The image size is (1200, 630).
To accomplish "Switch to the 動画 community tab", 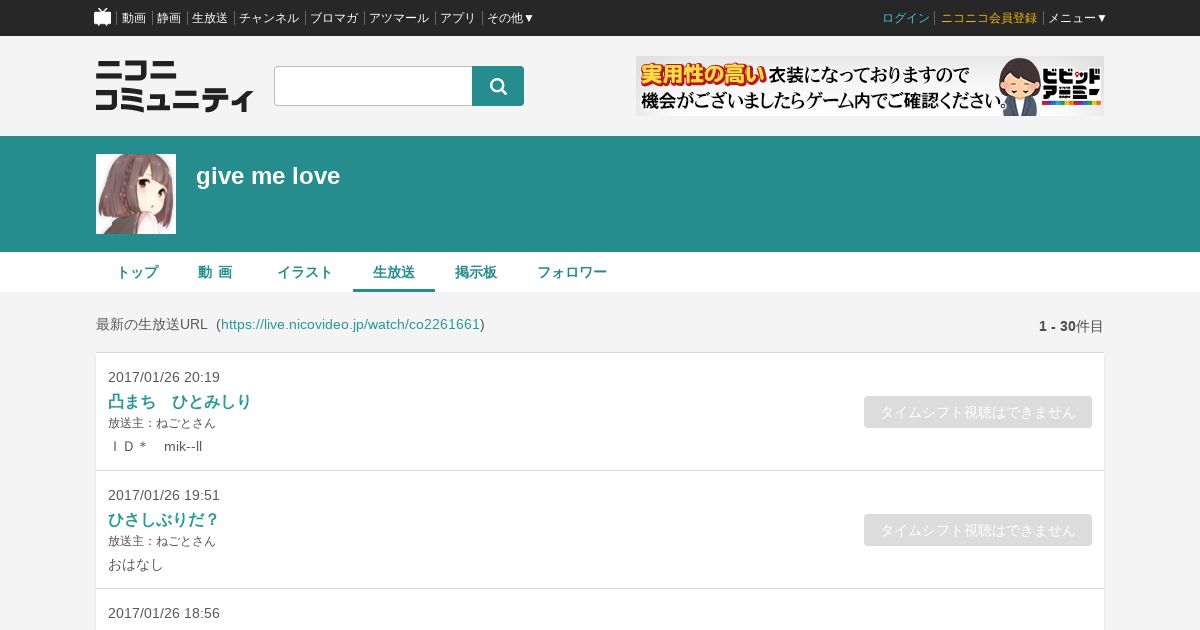I will point(215,272).
